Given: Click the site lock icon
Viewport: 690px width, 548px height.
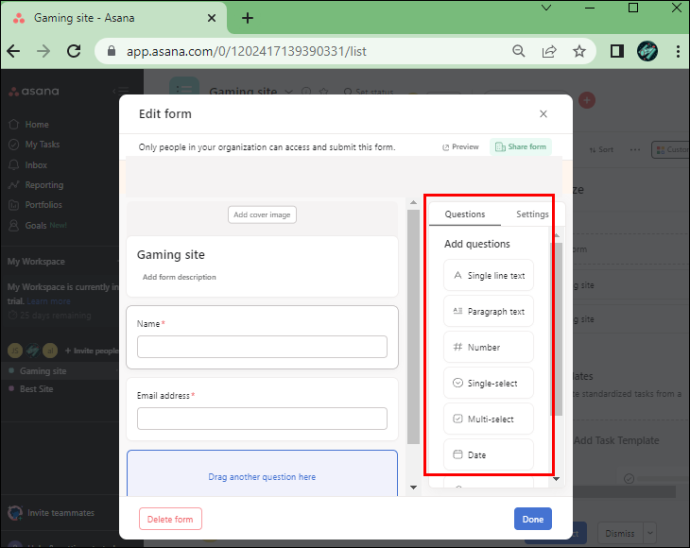Looking at the screenshot, I should pyautogui.click(x=111, y=51).
